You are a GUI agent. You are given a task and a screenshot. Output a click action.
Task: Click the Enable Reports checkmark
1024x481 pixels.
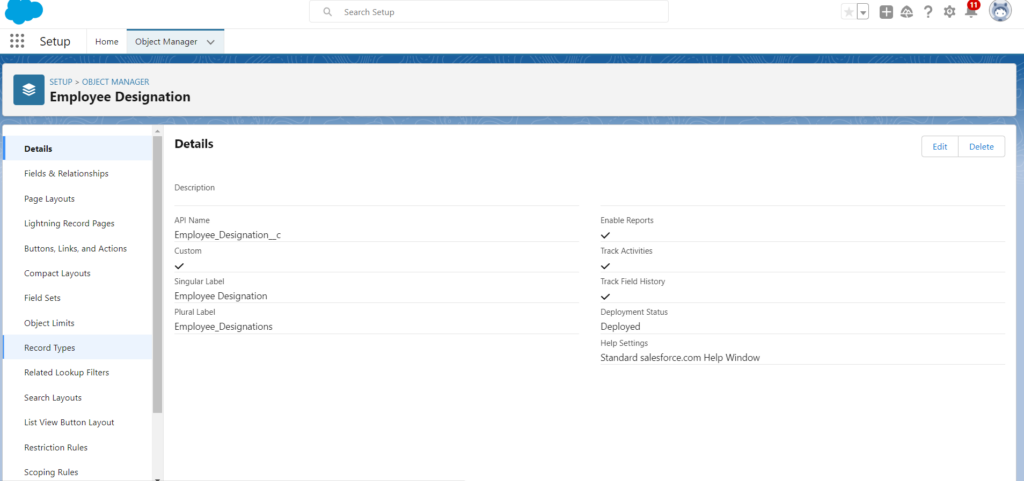click(605, 235)
